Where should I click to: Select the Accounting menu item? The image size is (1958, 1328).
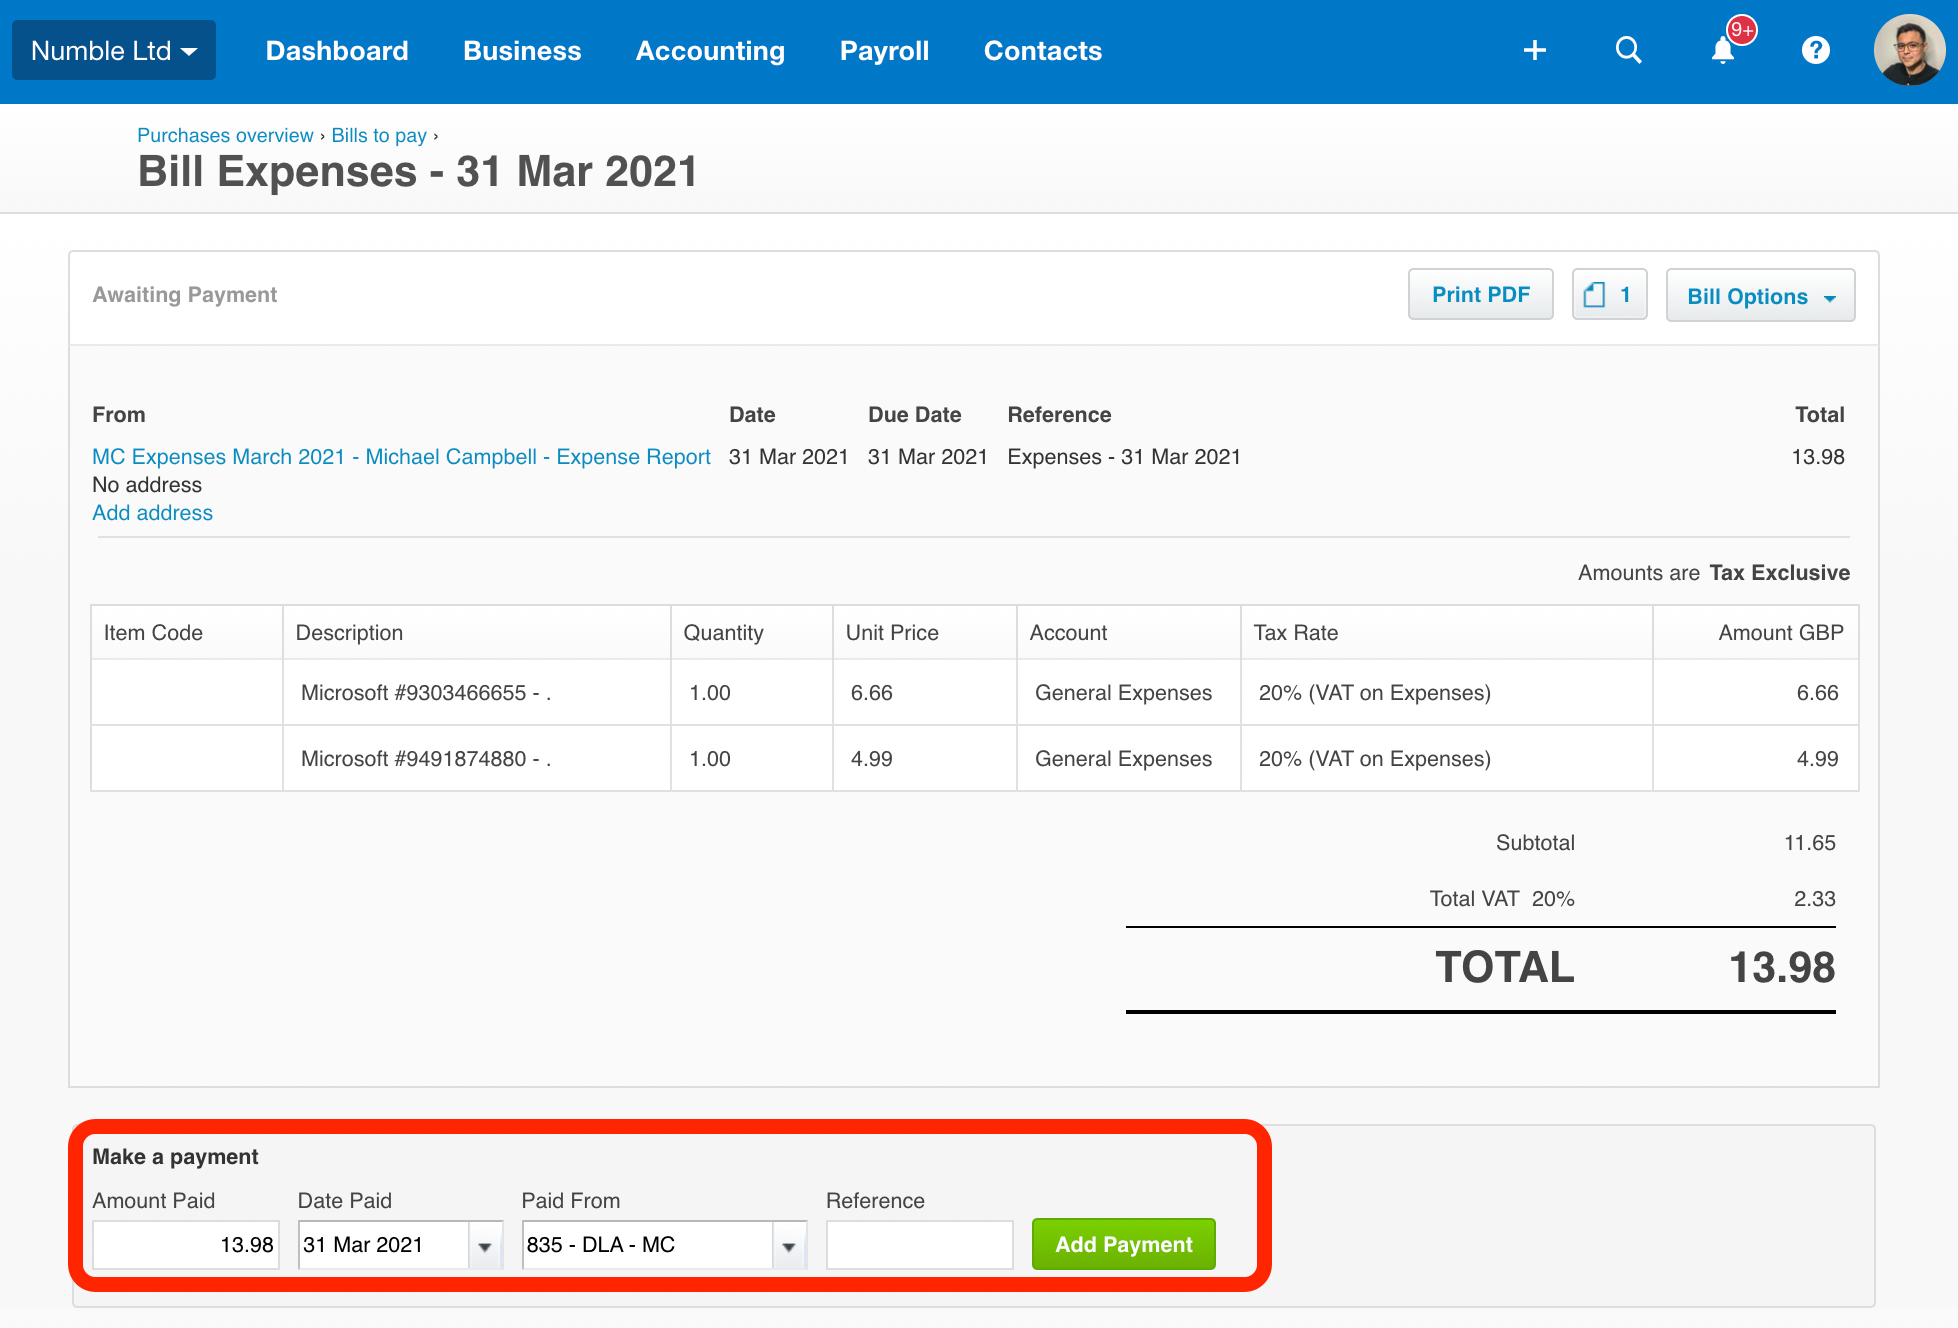click(x=708, y=49)
